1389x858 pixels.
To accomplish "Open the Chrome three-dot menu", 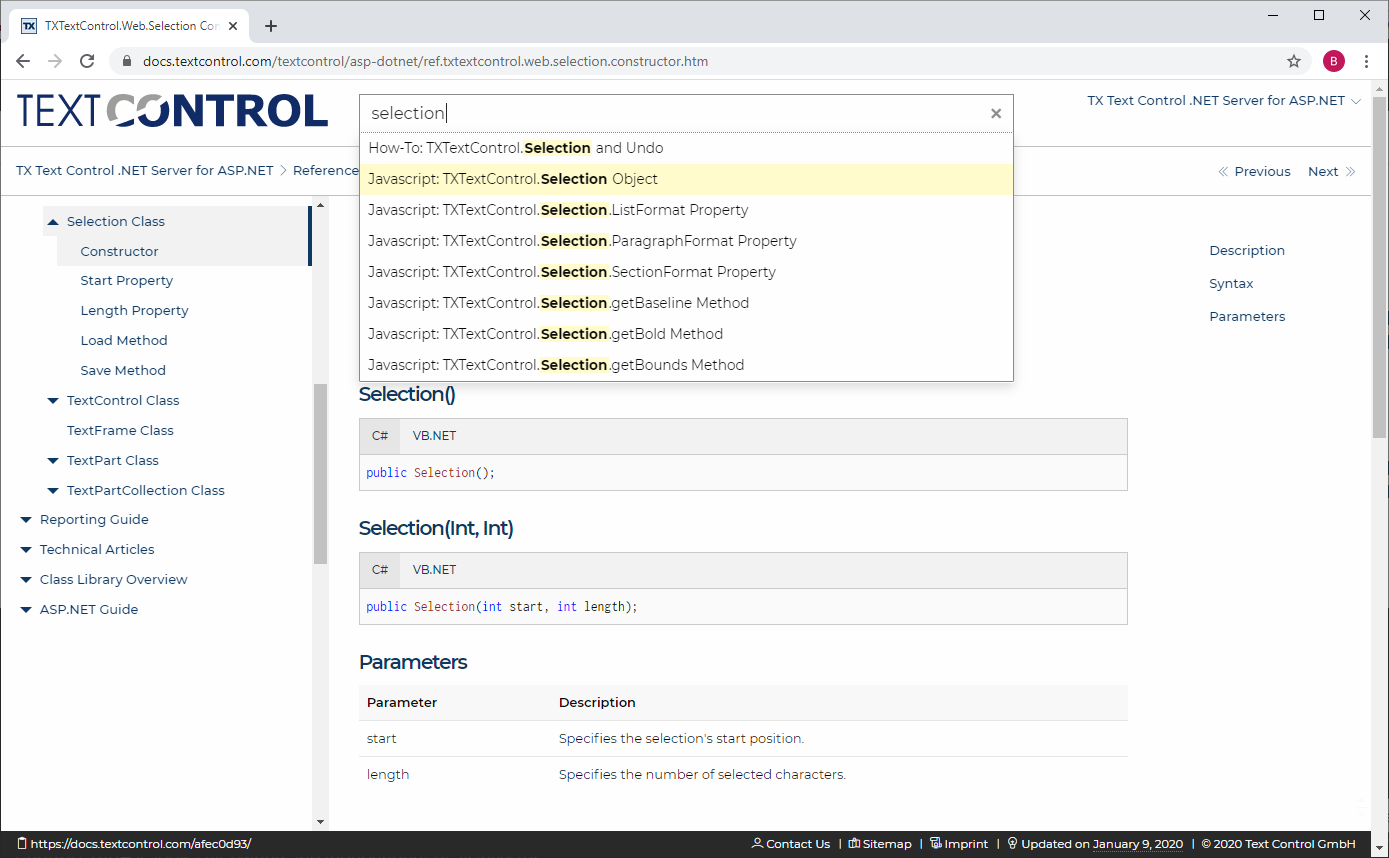I will [1367, 61].
